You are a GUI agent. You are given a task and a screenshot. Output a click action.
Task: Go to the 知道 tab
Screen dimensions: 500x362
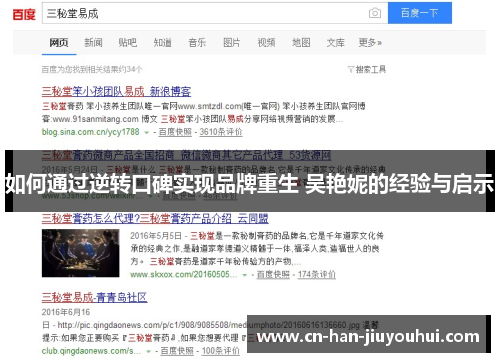(162, 43)
